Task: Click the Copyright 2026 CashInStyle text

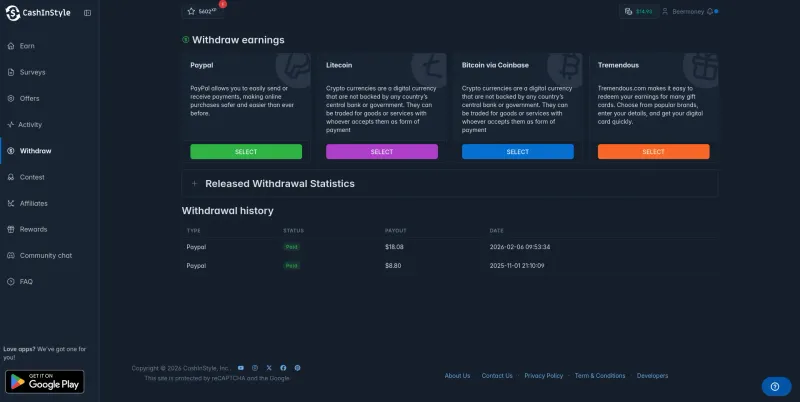Action: pyautogui.click(x=181, y=368)
